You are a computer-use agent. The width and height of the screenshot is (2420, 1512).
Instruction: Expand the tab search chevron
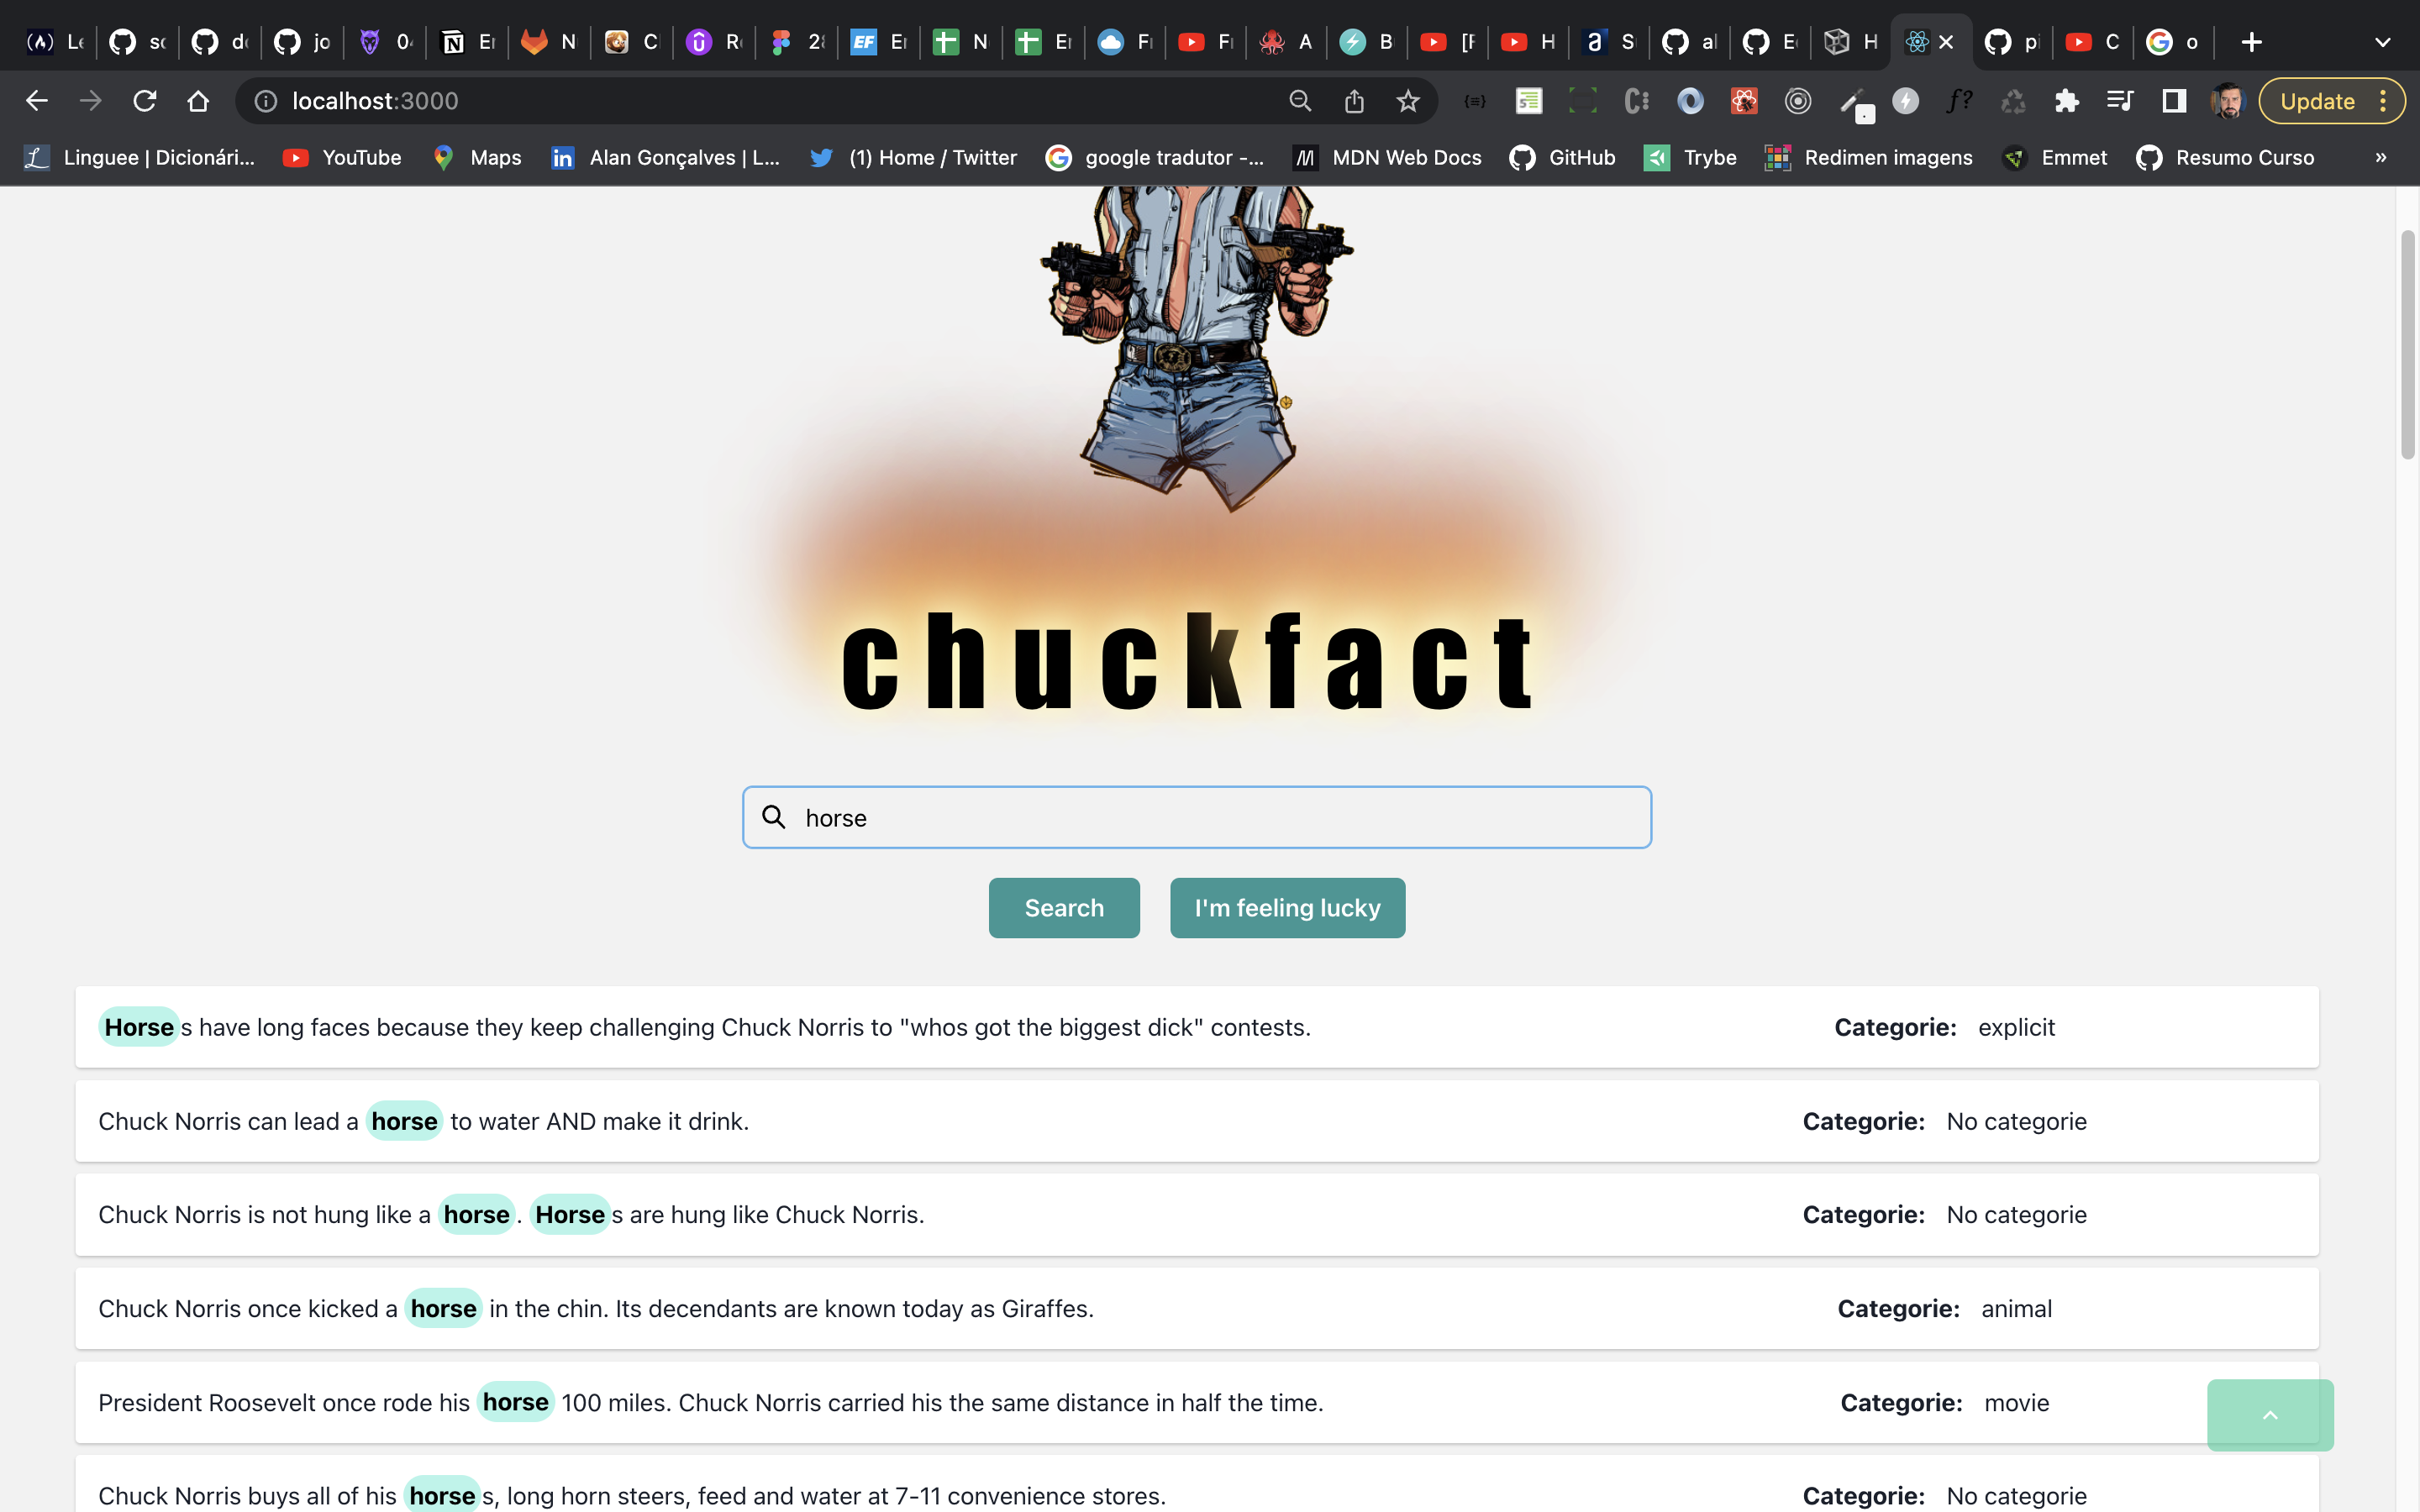tap(2383, 42)
